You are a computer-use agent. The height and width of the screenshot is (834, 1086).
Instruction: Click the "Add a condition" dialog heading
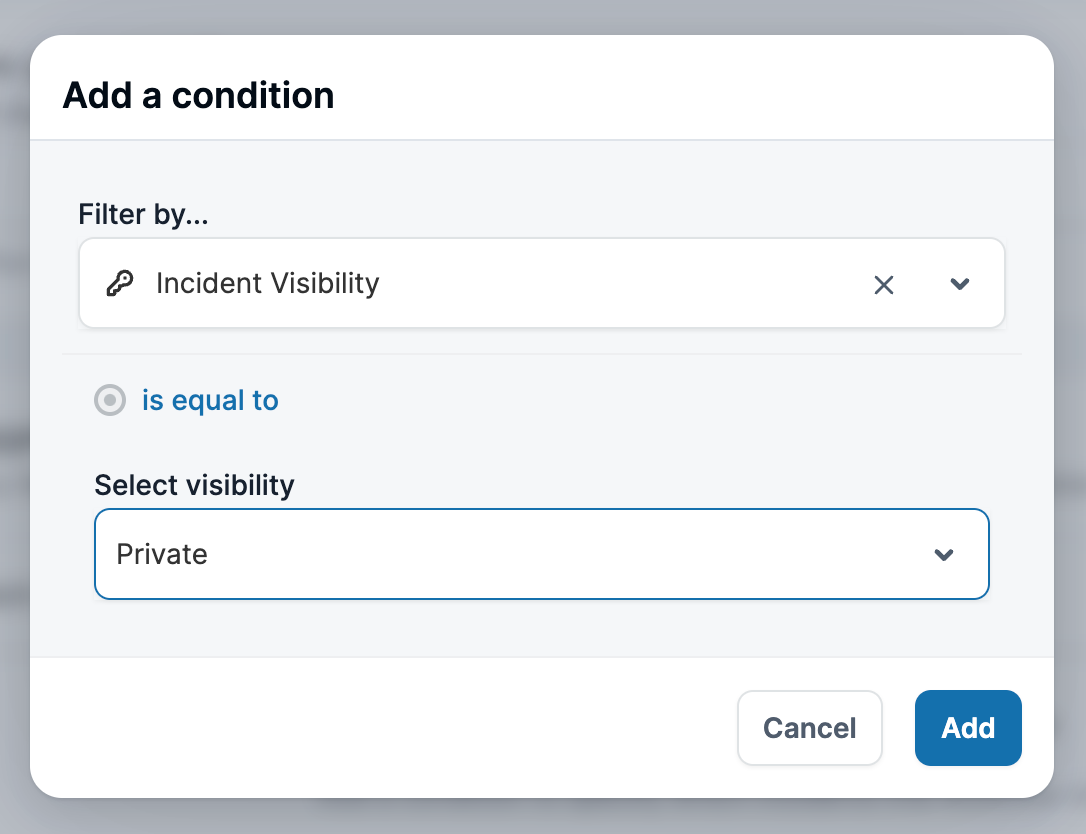coord(198,95)
